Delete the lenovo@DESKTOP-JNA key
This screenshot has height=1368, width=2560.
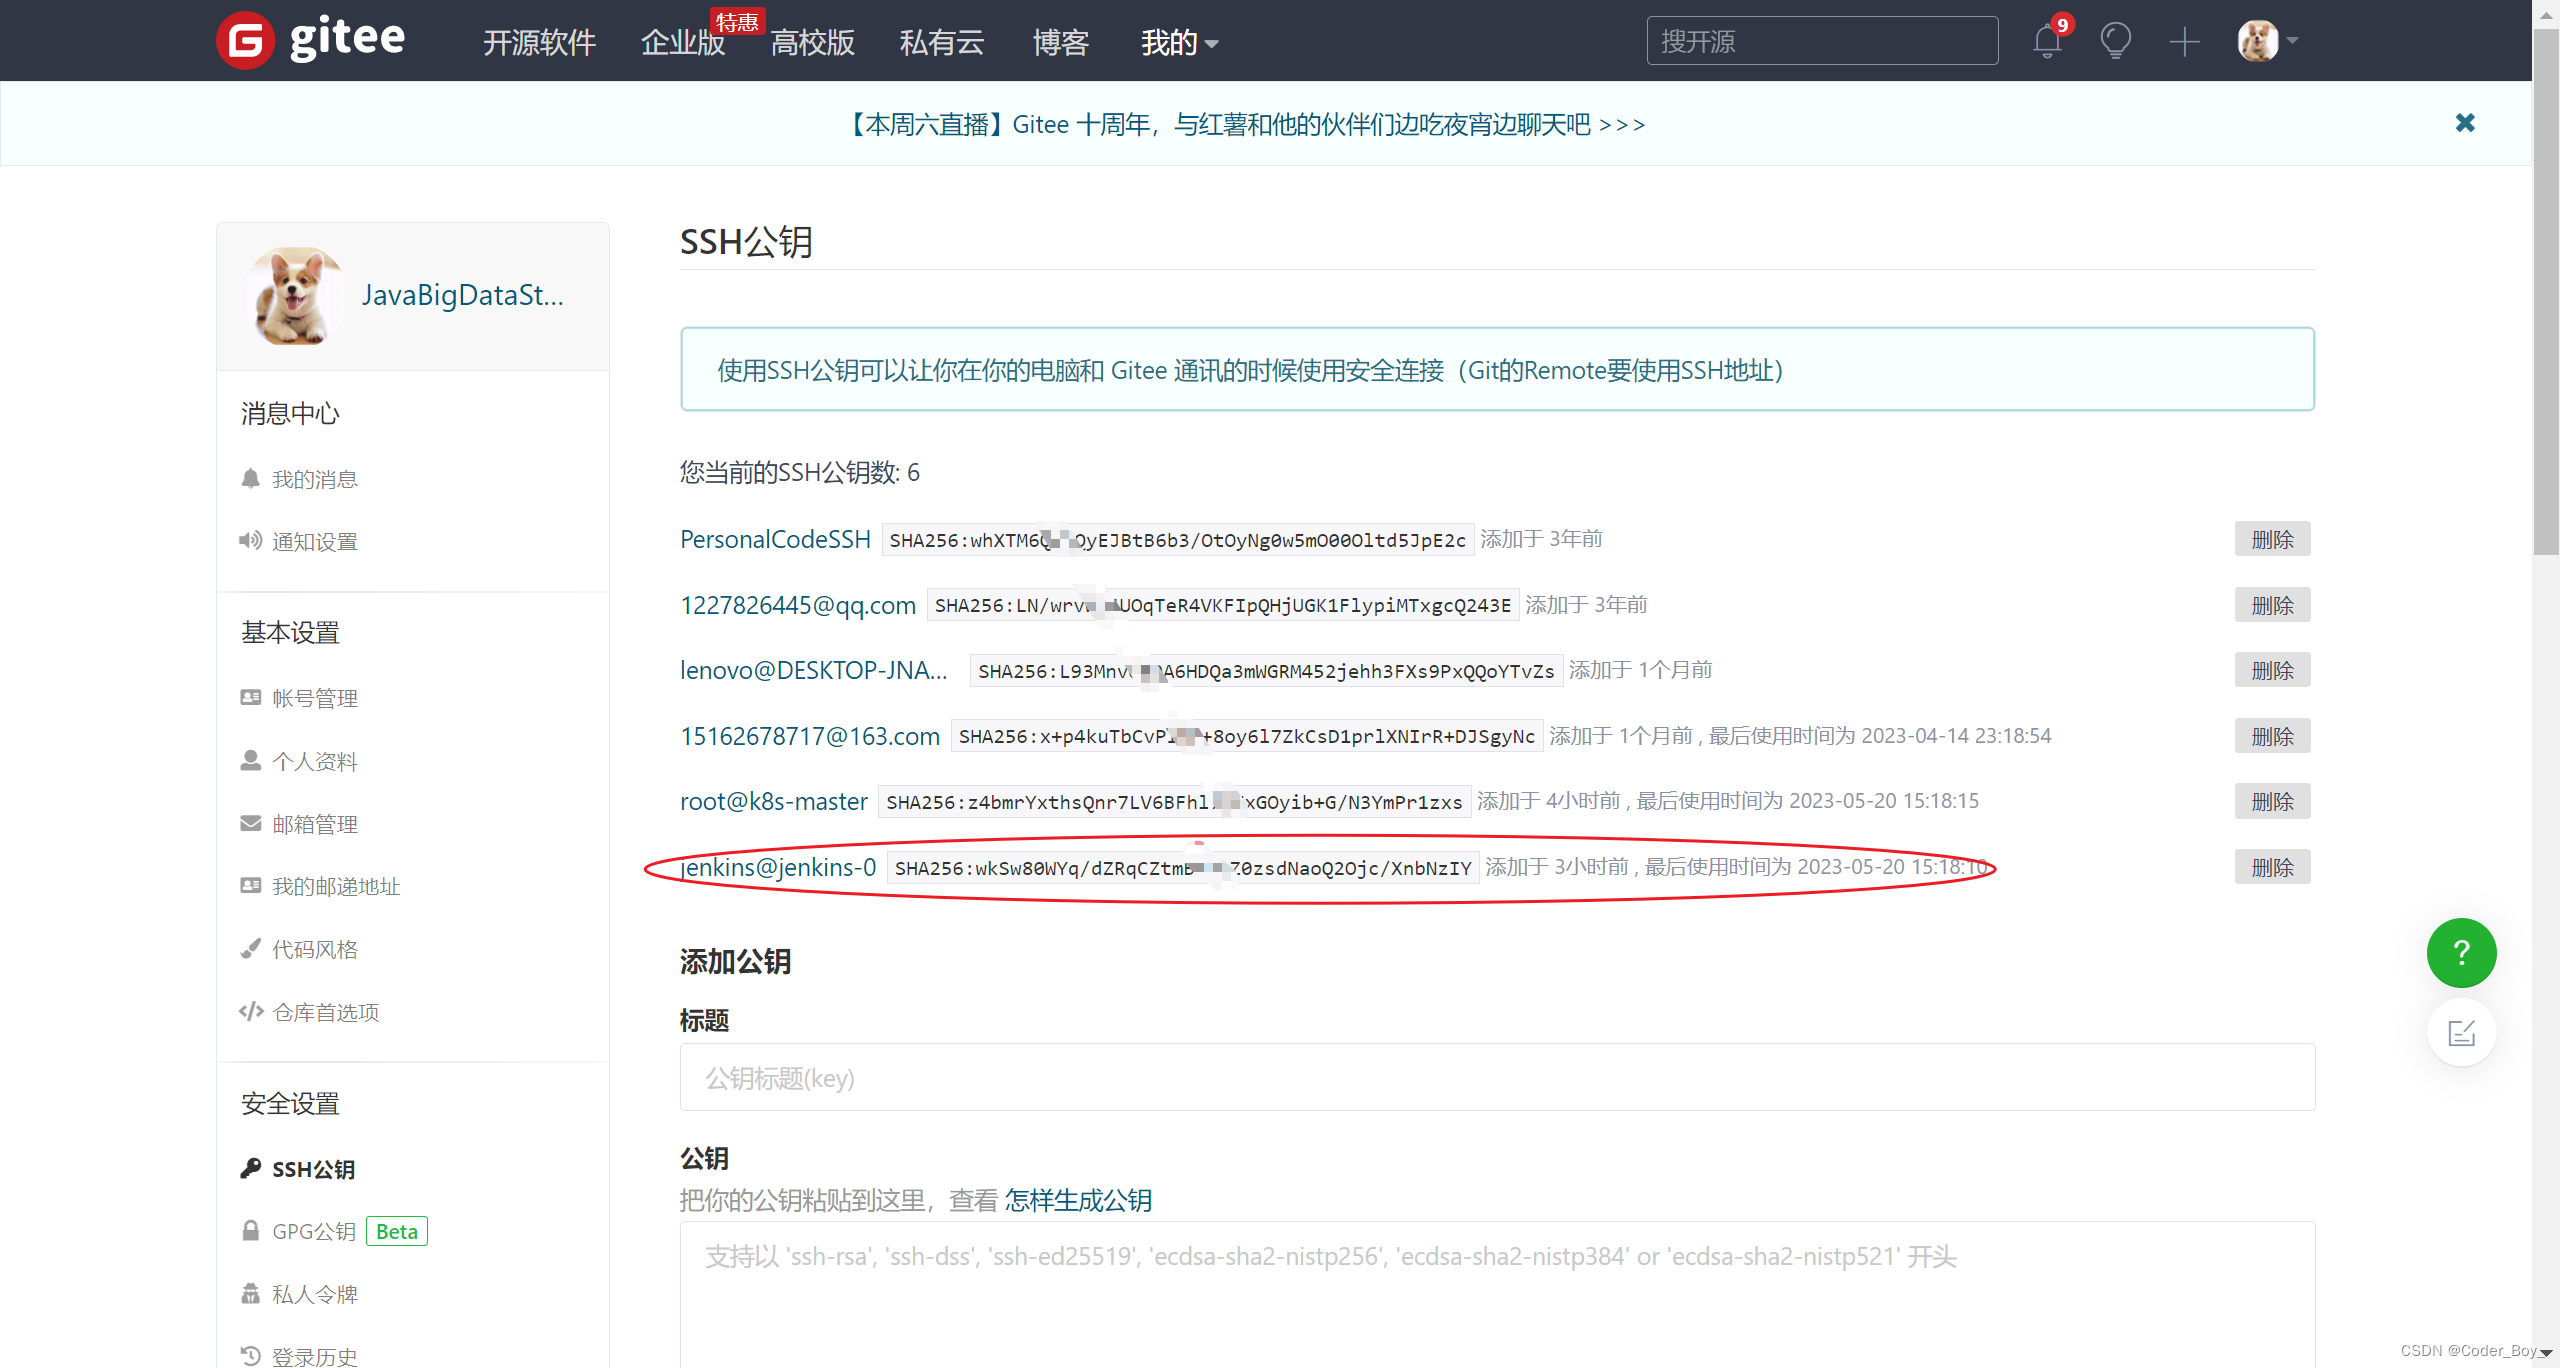(x=2272, y=670)
